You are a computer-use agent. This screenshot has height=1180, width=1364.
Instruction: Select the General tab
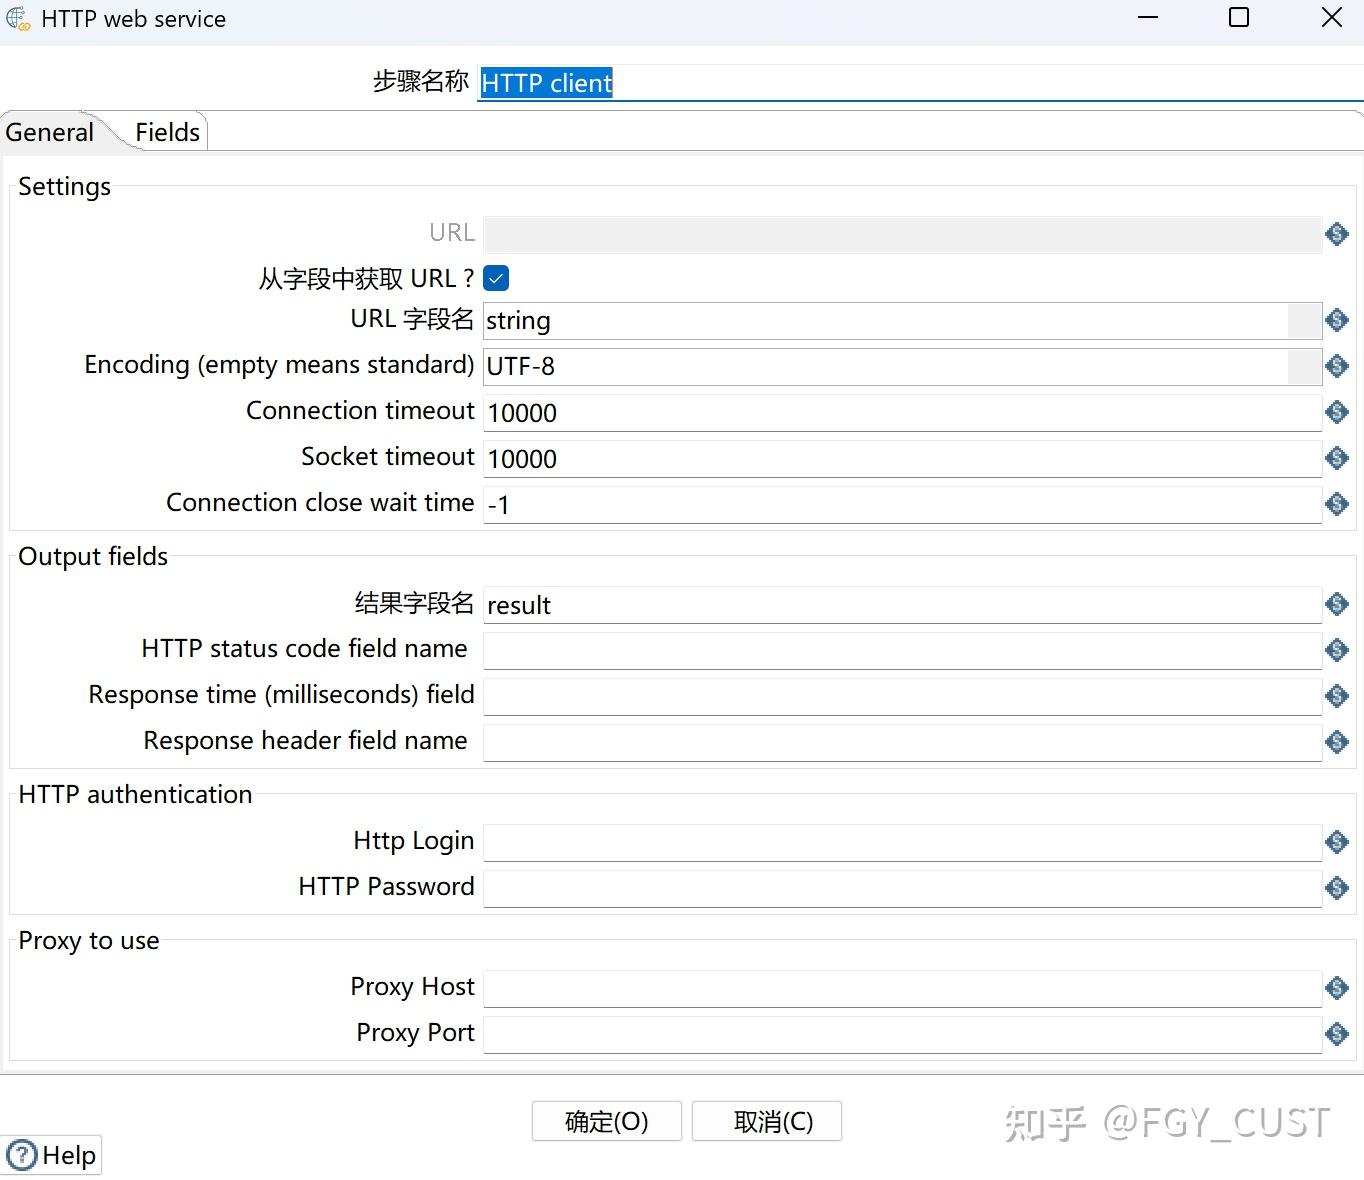(x=50, y=132)
